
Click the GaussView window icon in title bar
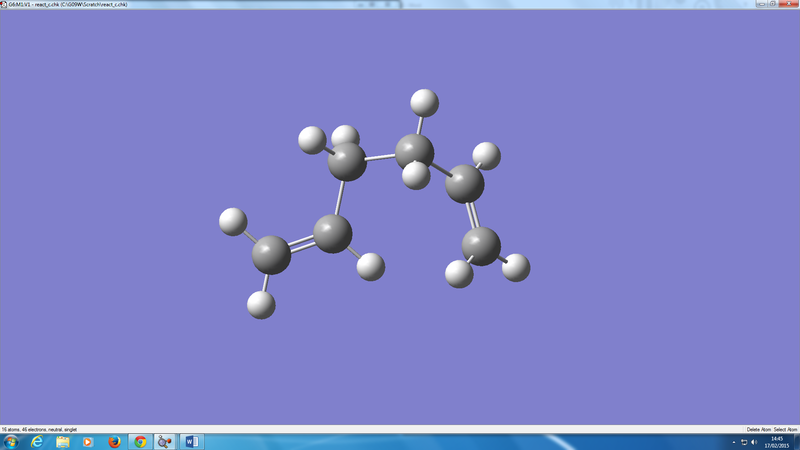click(4, 4)
